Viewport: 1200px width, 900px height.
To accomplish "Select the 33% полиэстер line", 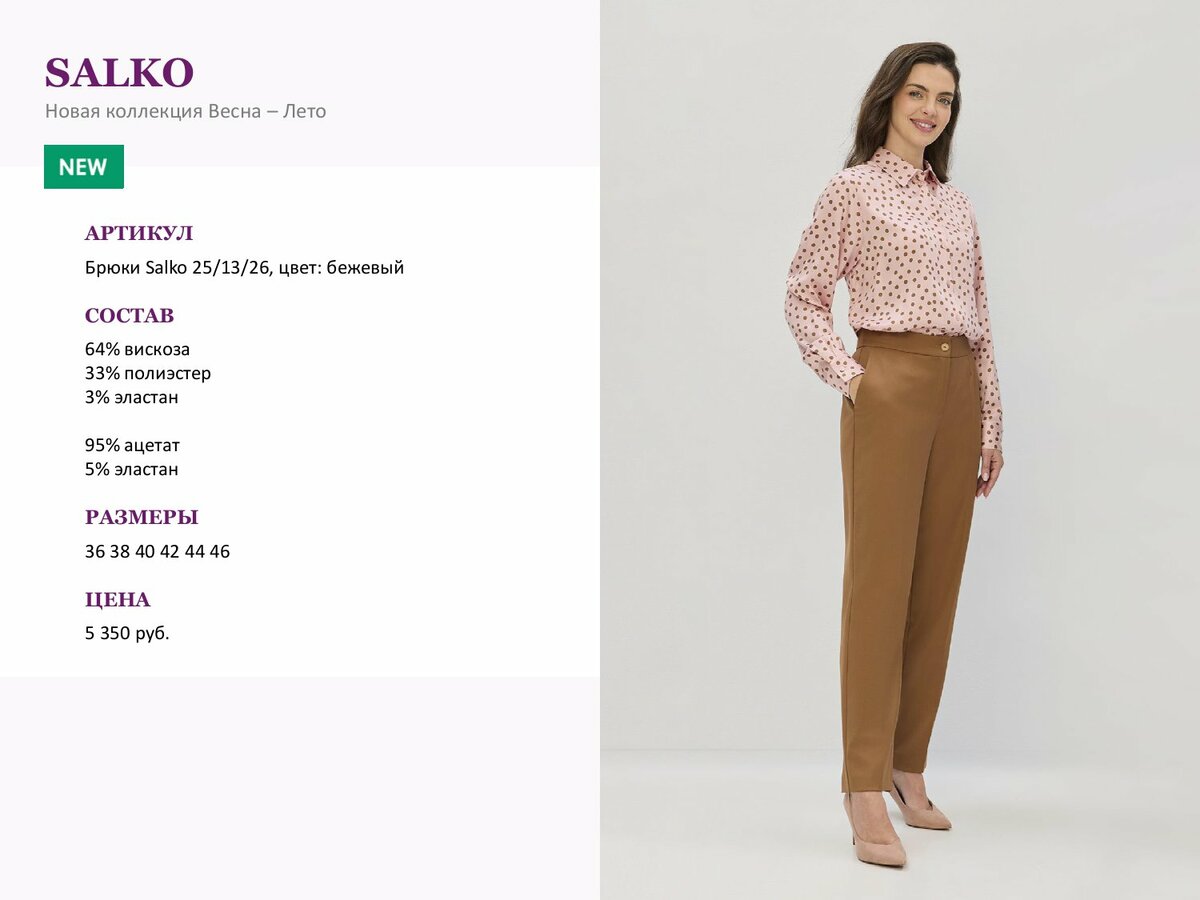I will pos(148,374).
